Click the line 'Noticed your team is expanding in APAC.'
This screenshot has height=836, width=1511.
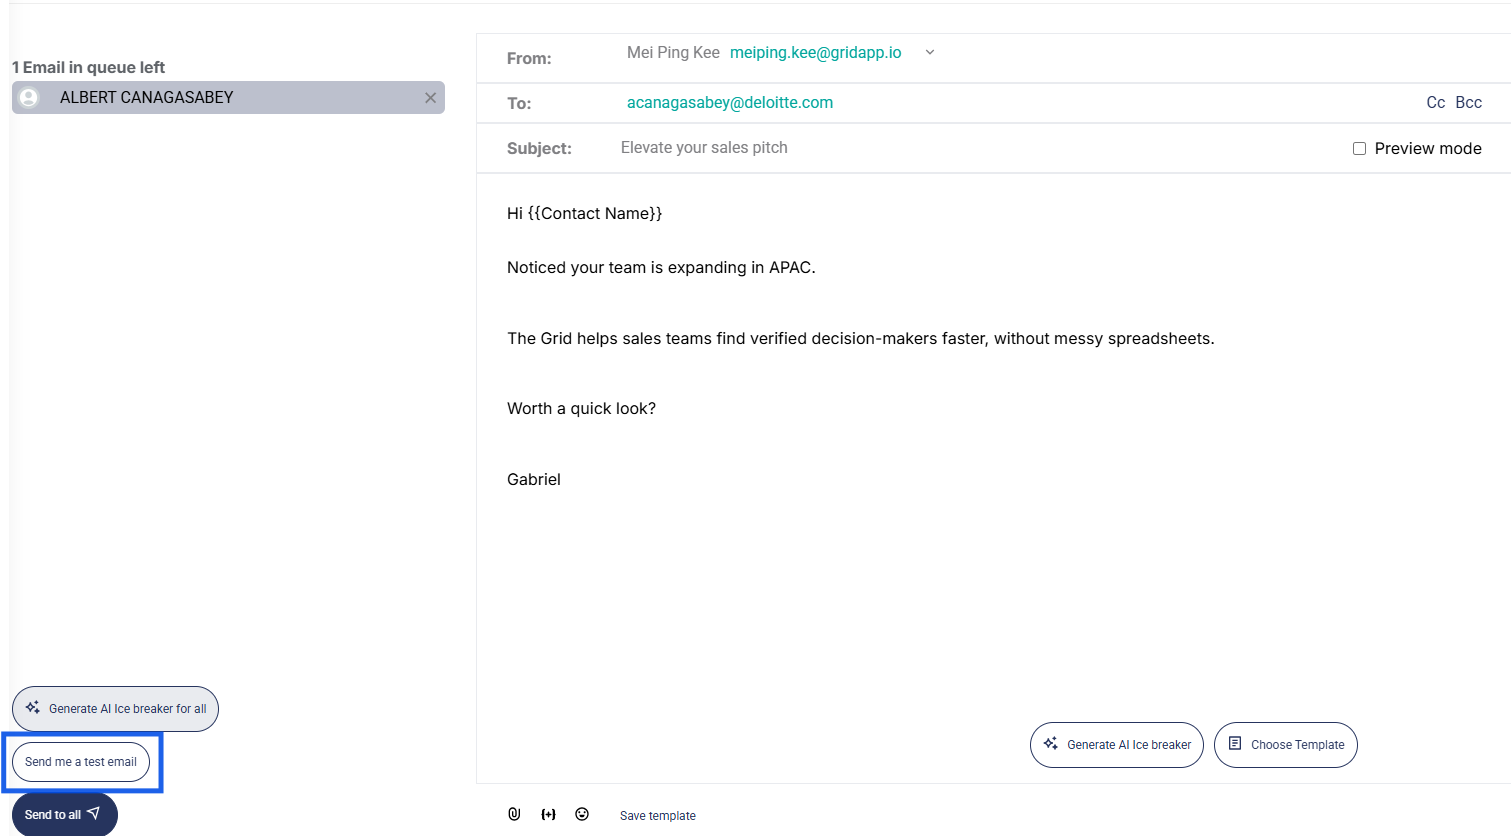coord(661,268)
